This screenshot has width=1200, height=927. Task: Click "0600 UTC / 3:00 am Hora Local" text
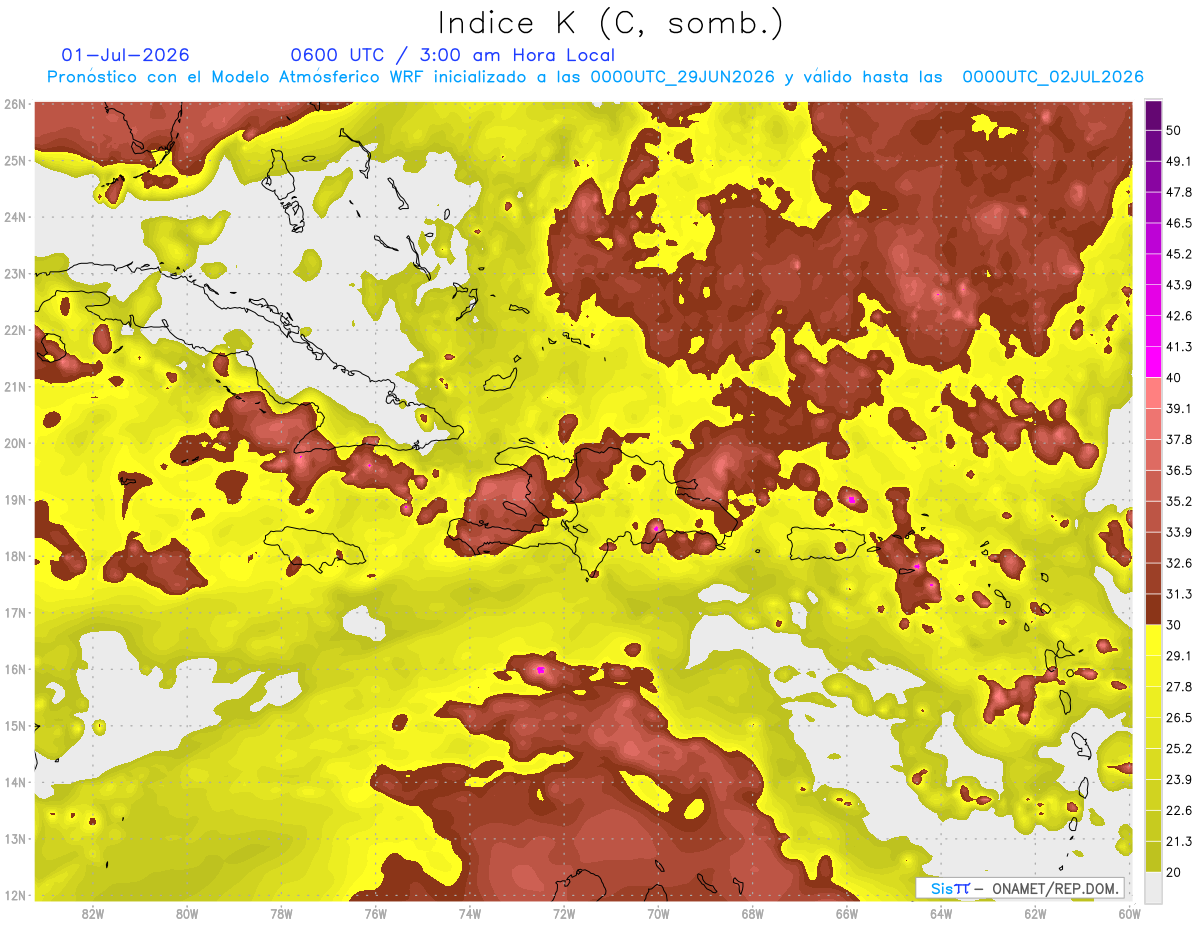click(x=453, y=55)
